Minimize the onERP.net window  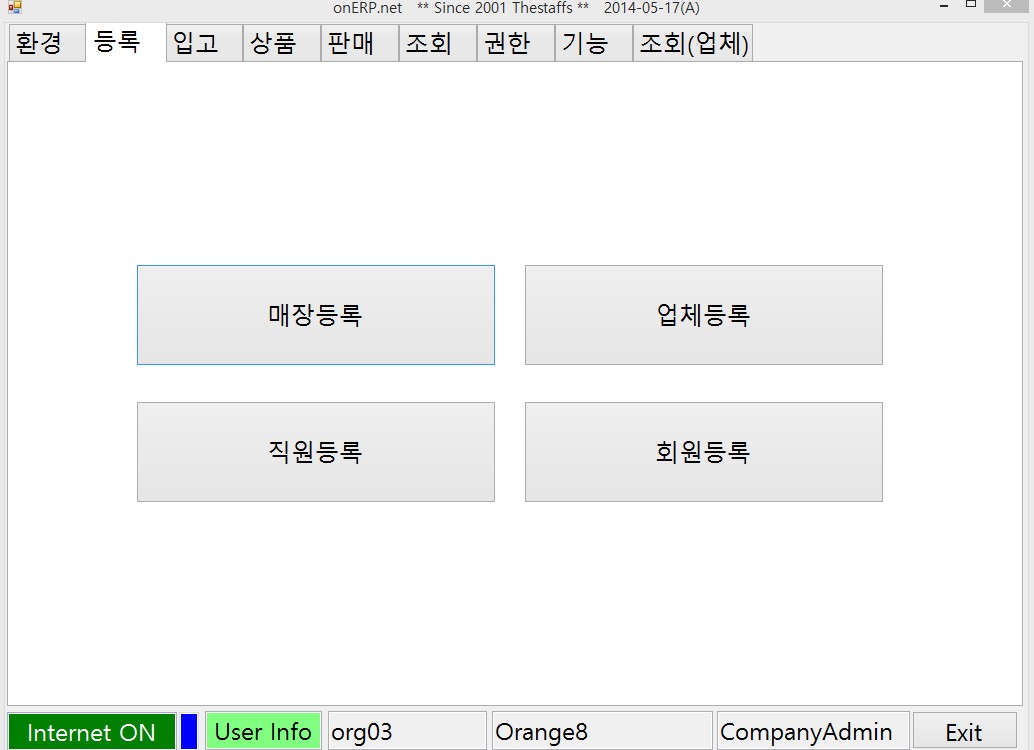tap(944, 6)
